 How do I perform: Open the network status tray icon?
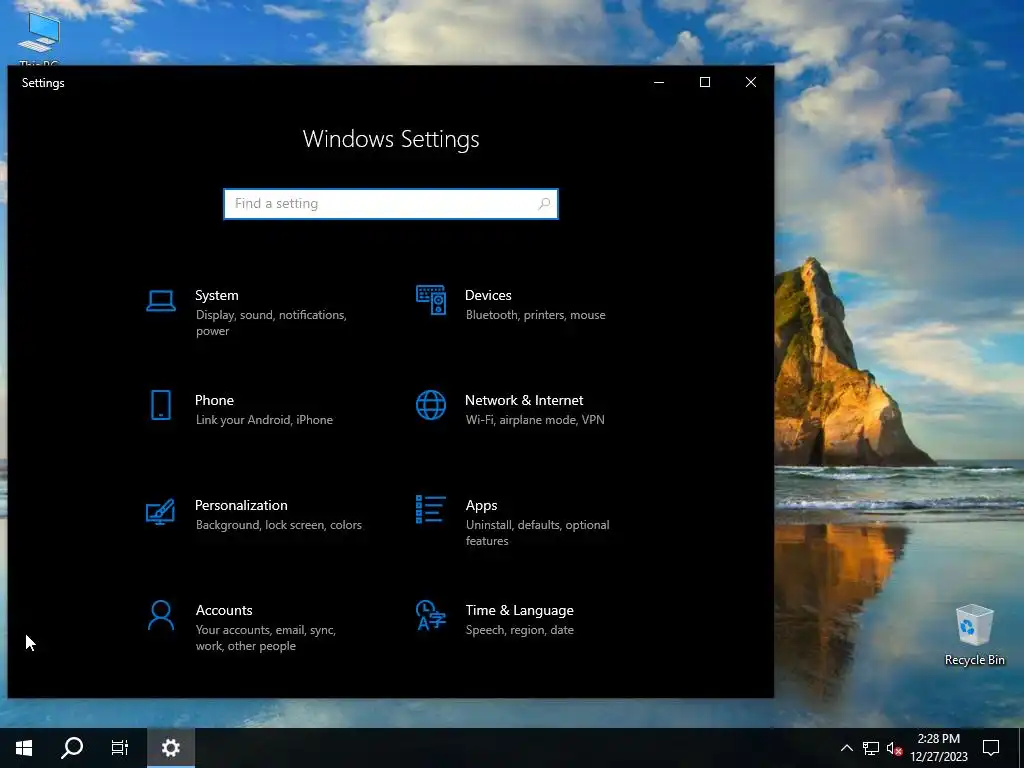point(871,748)
